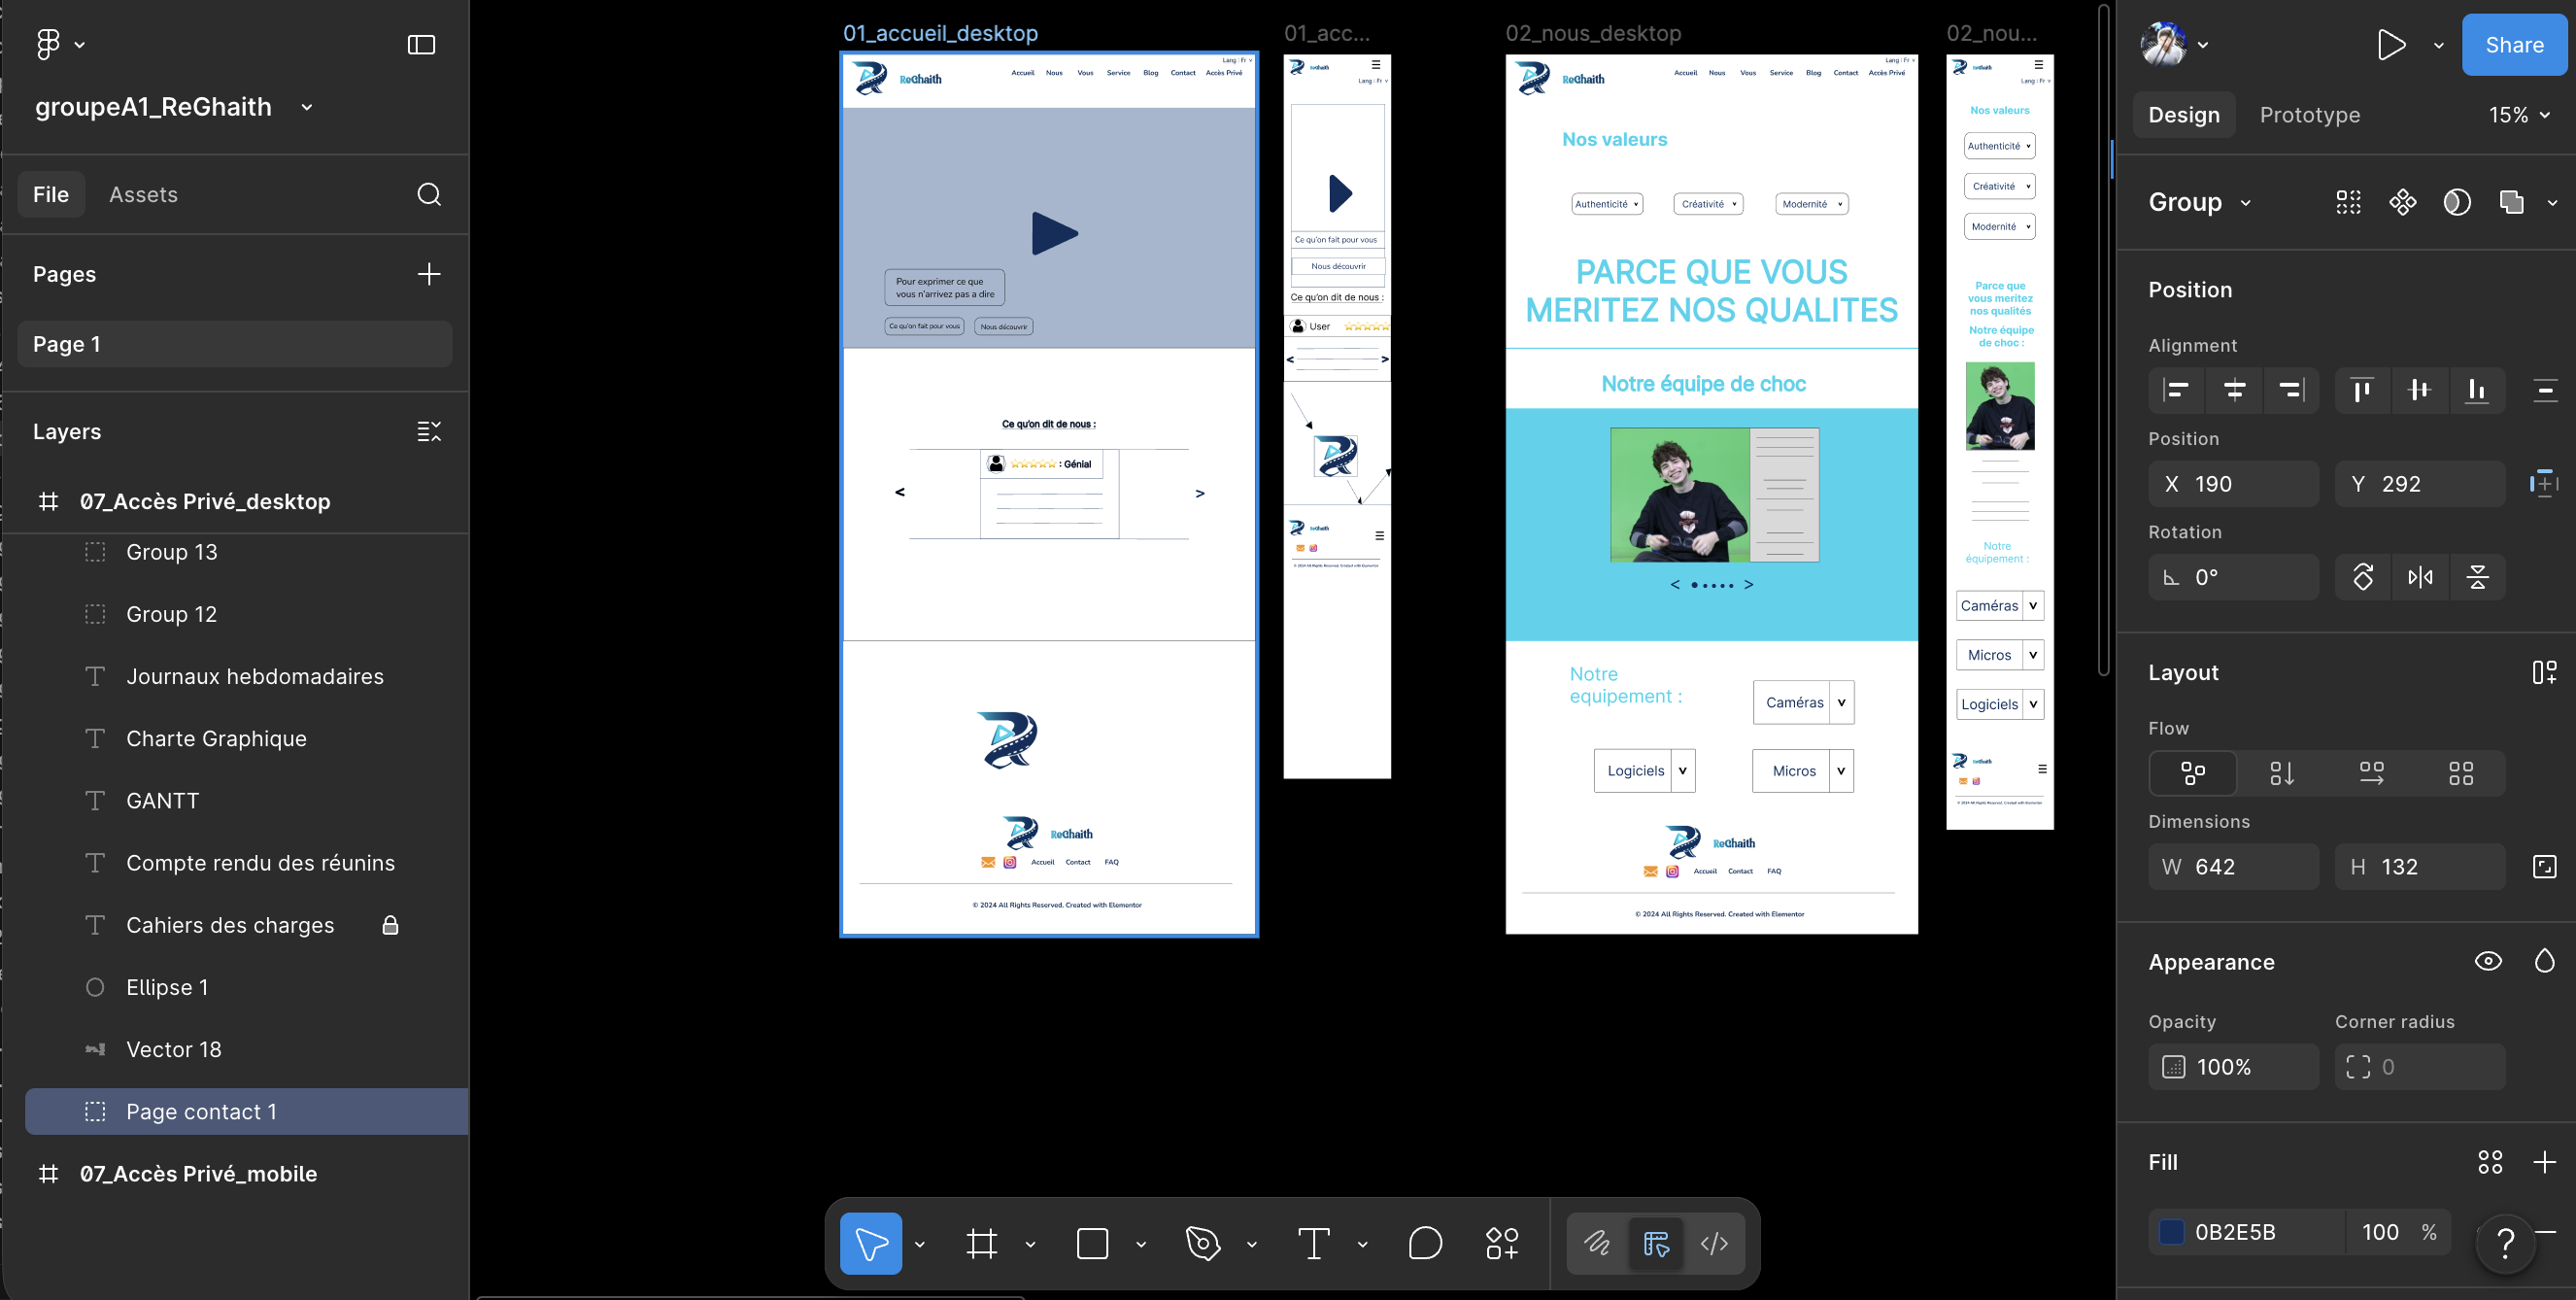This screenshot has width=2576, height=1300.
Task: Rotate 90 degrees icon
Action: [x=2363, y=577]
